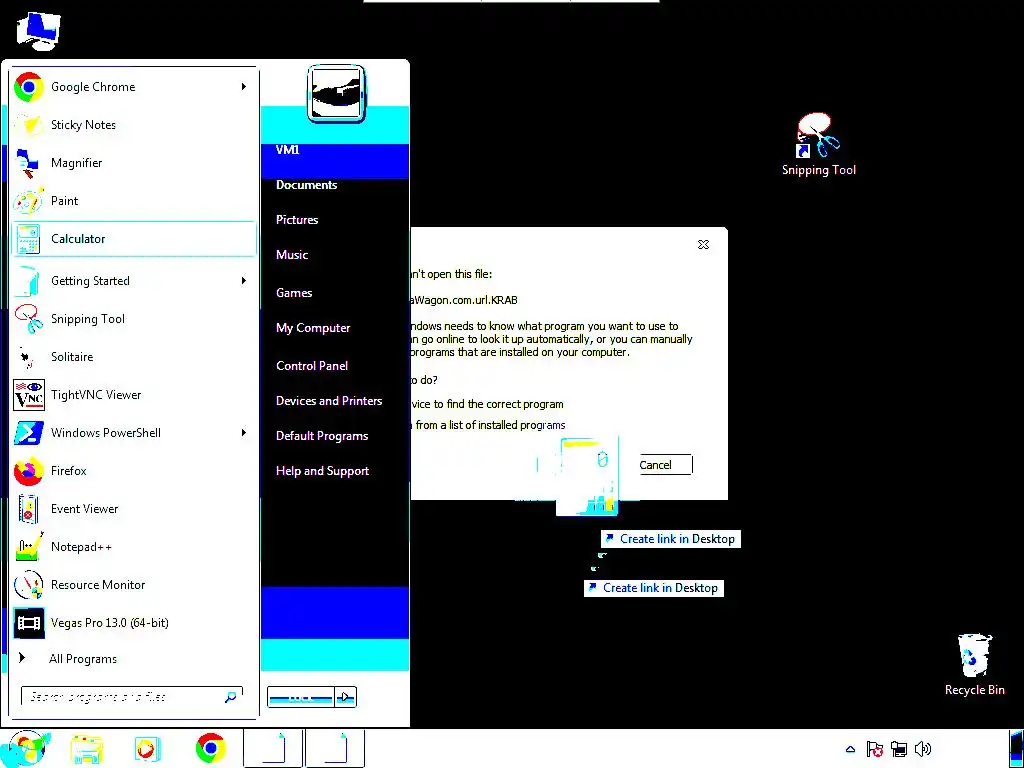This screenshot has height=768, width=1024.
Task: Click Cancel in the file open dialog
Action: coord(665,465)
